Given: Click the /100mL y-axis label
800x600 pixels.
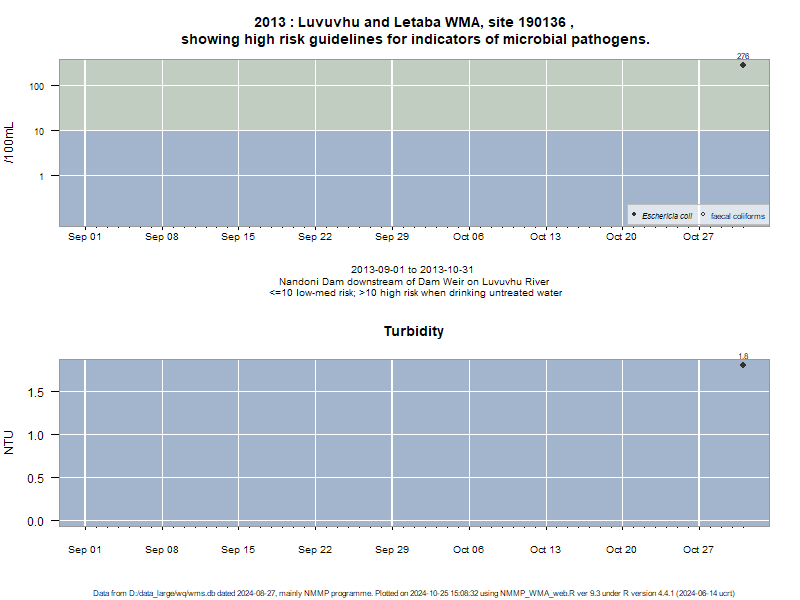Looking at the screenshot, I should tap(9, 143).
